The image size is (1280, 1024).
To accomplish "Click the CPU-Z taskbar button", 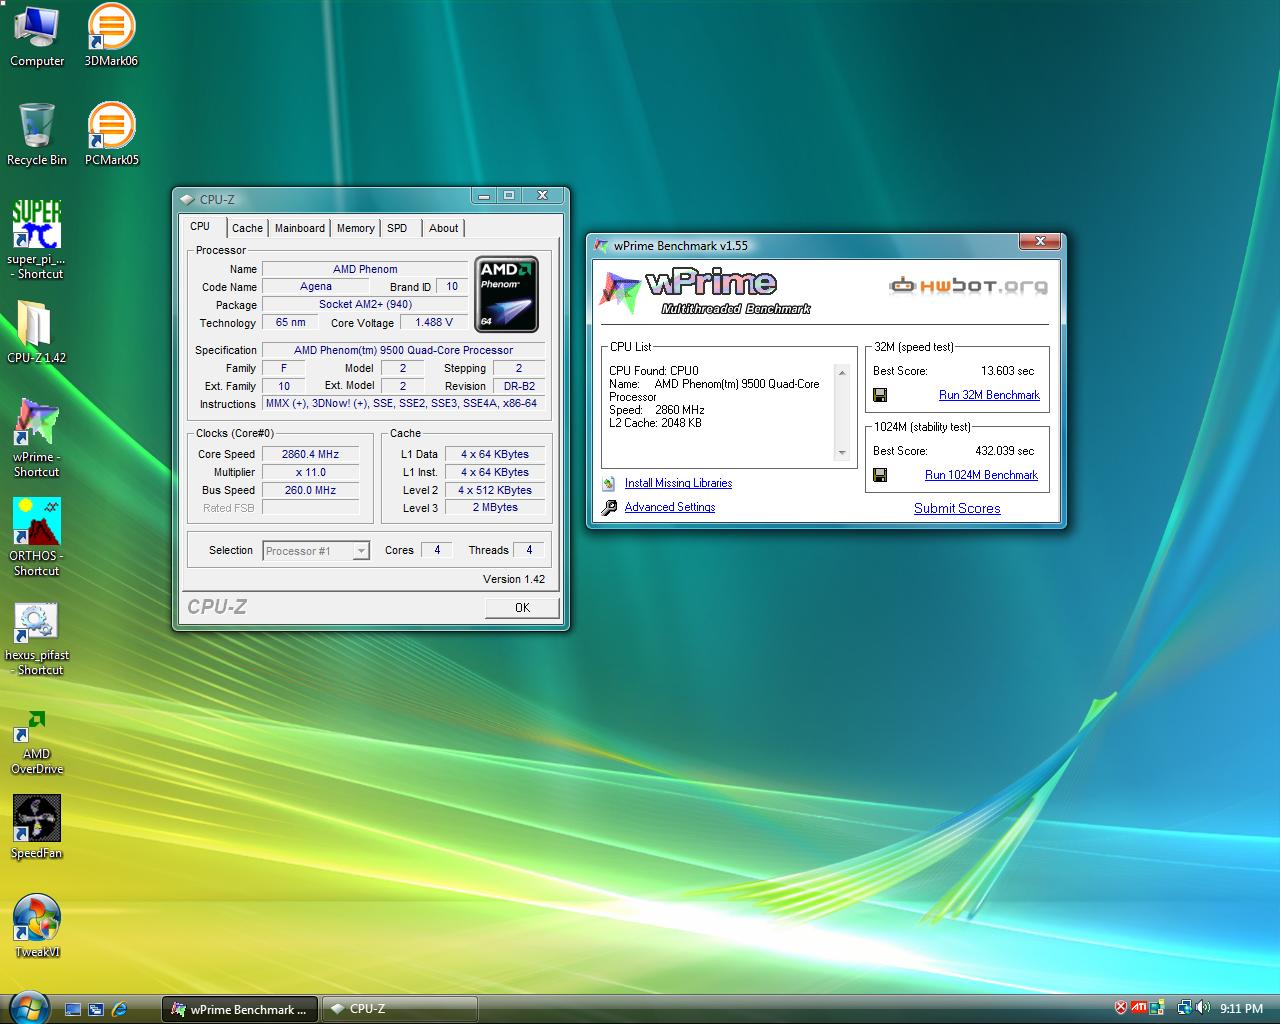I will pyautogui.click(x=400, y=1009).
